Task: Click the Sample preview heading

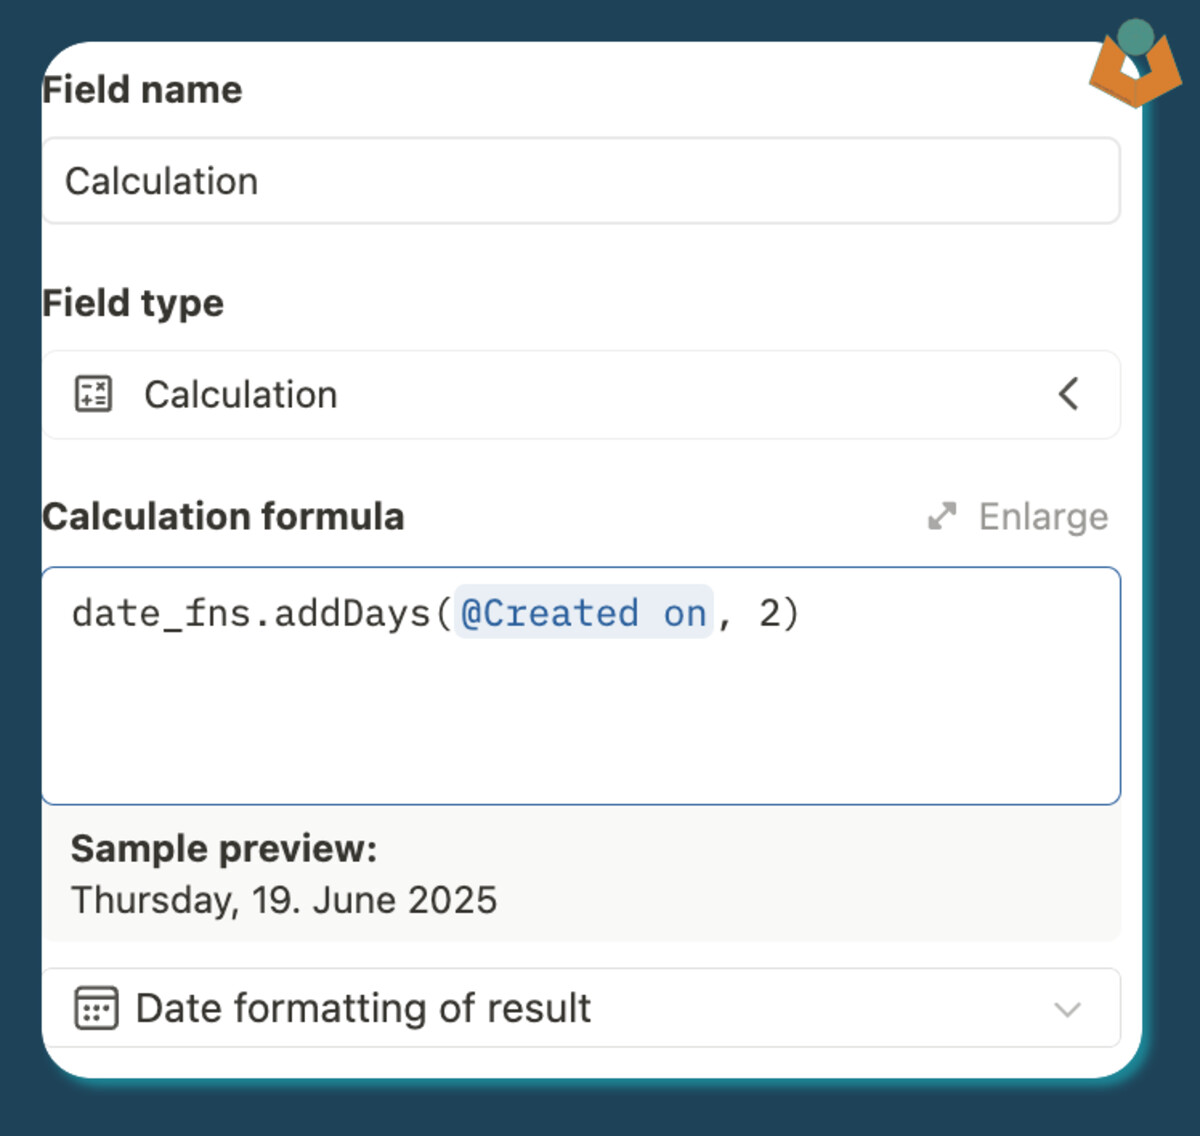Action: 224,848
